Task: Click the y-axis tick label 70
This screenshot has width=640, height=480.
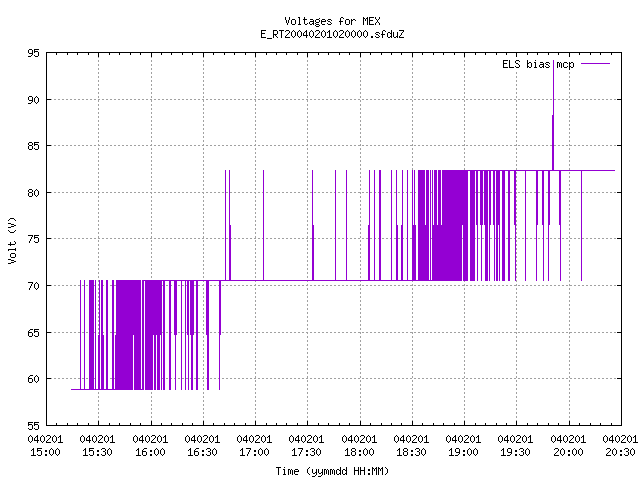Action: click(33, 286)
